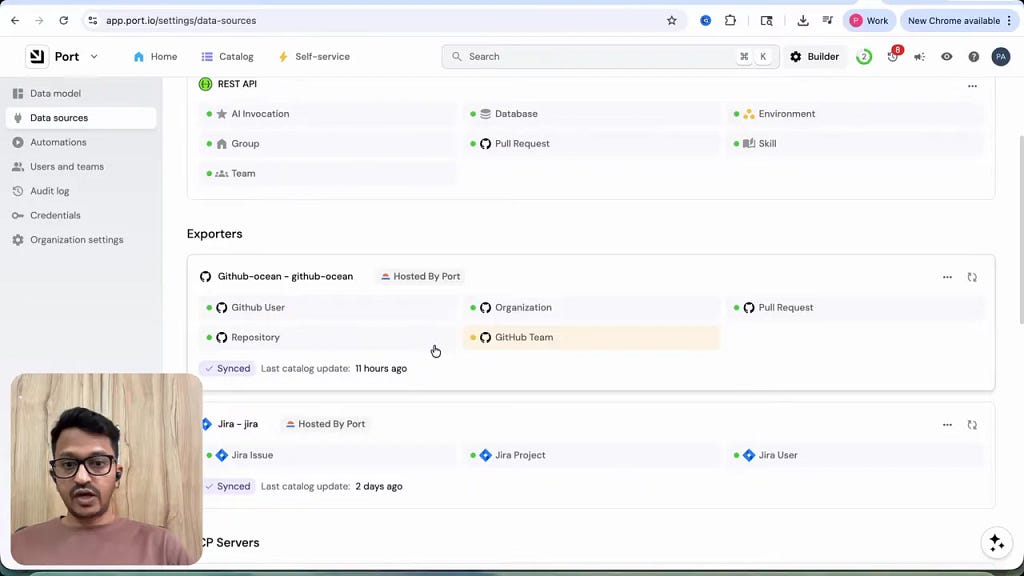Click Hosted By Port badge for Github-ocean
Screen dimensions: 1024x576
[x=421, y=276]
